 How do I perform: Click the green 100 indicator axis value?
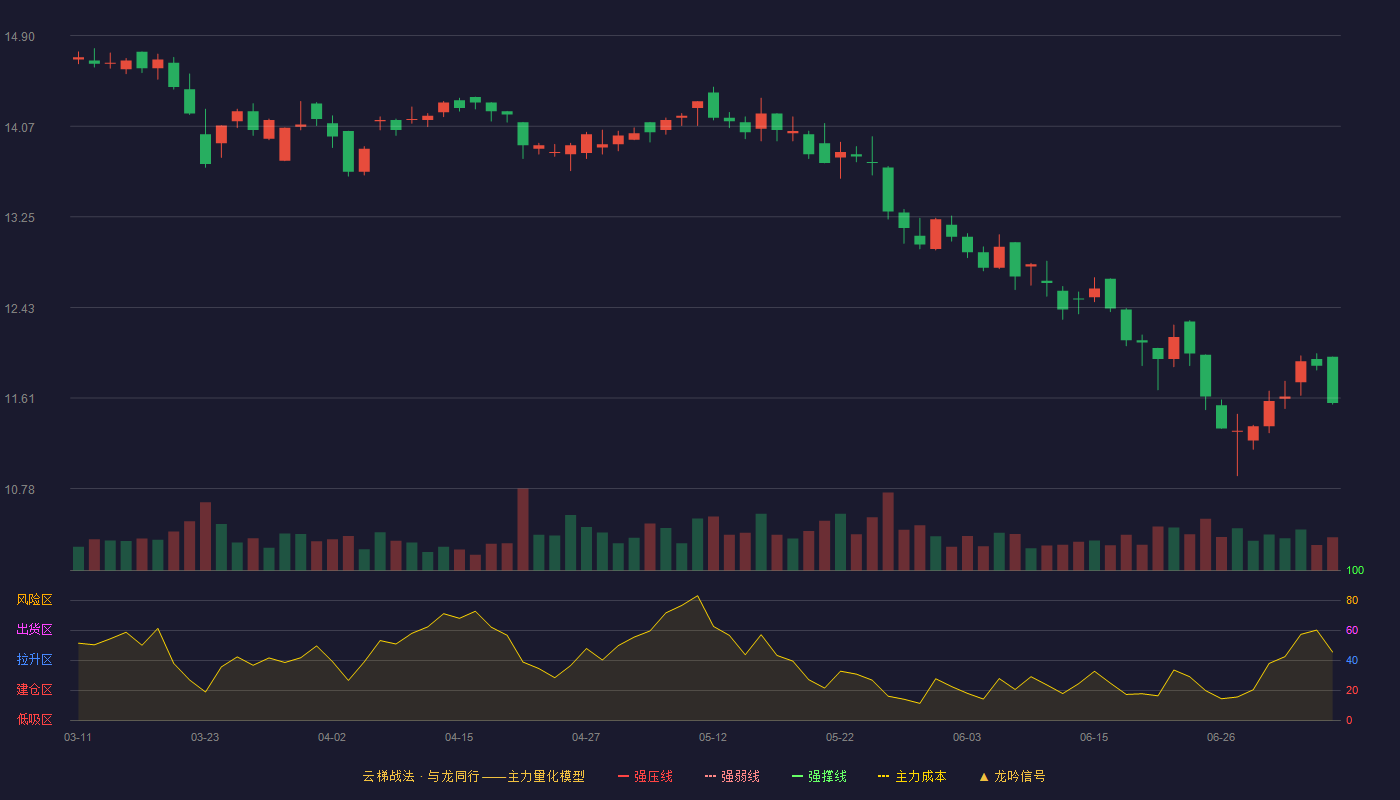coord(1355,571)
